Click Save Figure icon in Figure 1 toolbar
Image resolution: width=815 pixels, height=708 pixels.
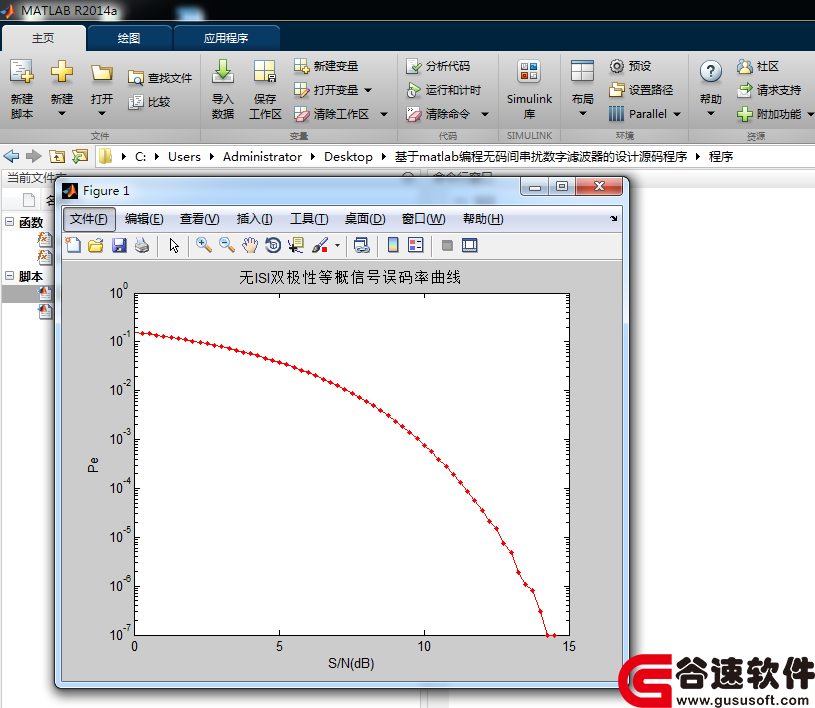click(x=119, y=245)
